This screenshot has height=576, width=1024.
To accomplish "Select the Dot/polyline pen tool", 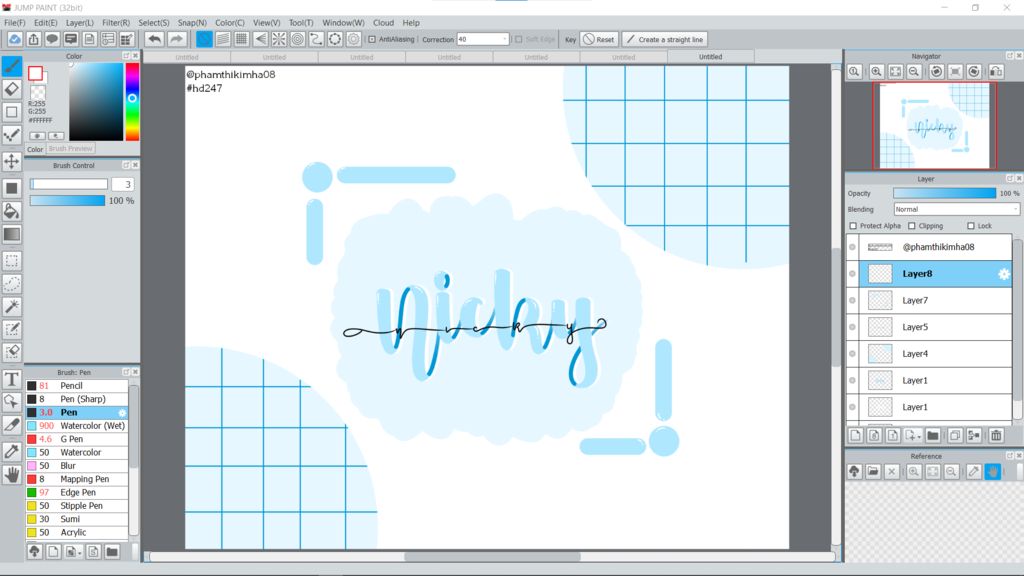I will [12, 135].
